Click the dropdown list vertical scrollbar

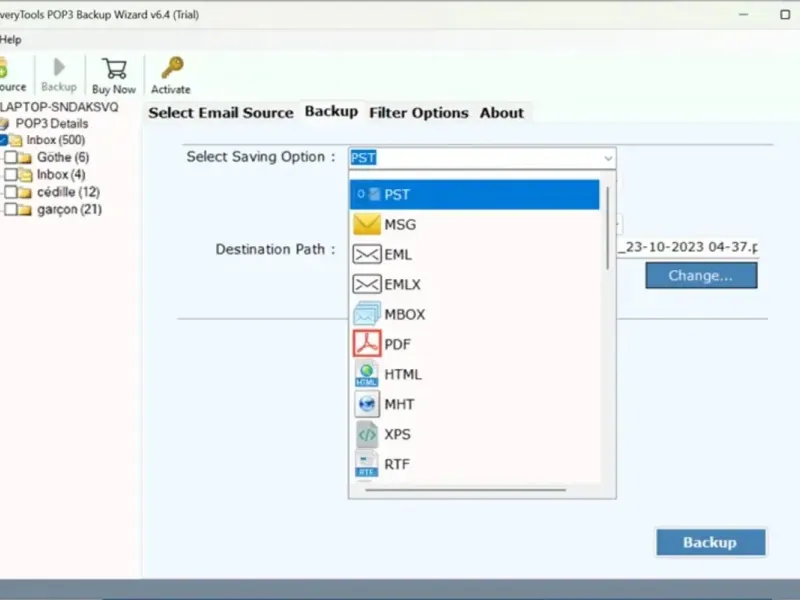[x=607, y=228]
